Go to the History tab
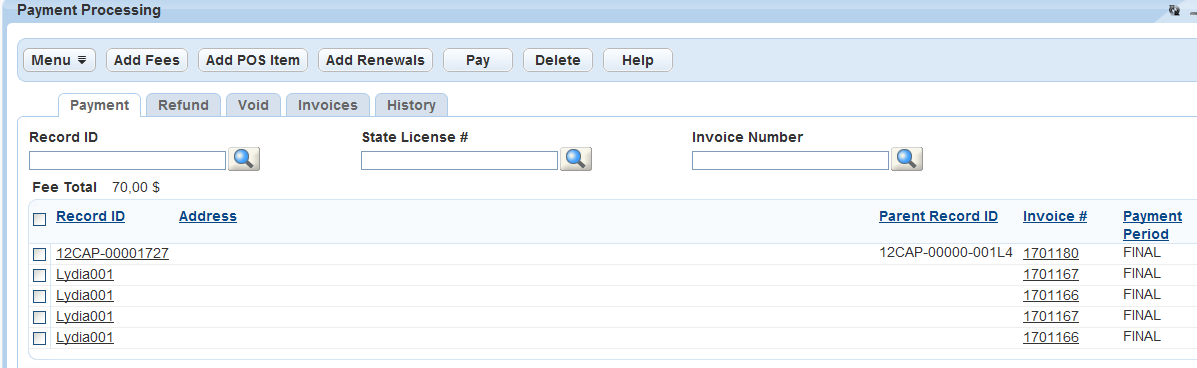This screenshot has width=1197, height=368. pos(411,105)
